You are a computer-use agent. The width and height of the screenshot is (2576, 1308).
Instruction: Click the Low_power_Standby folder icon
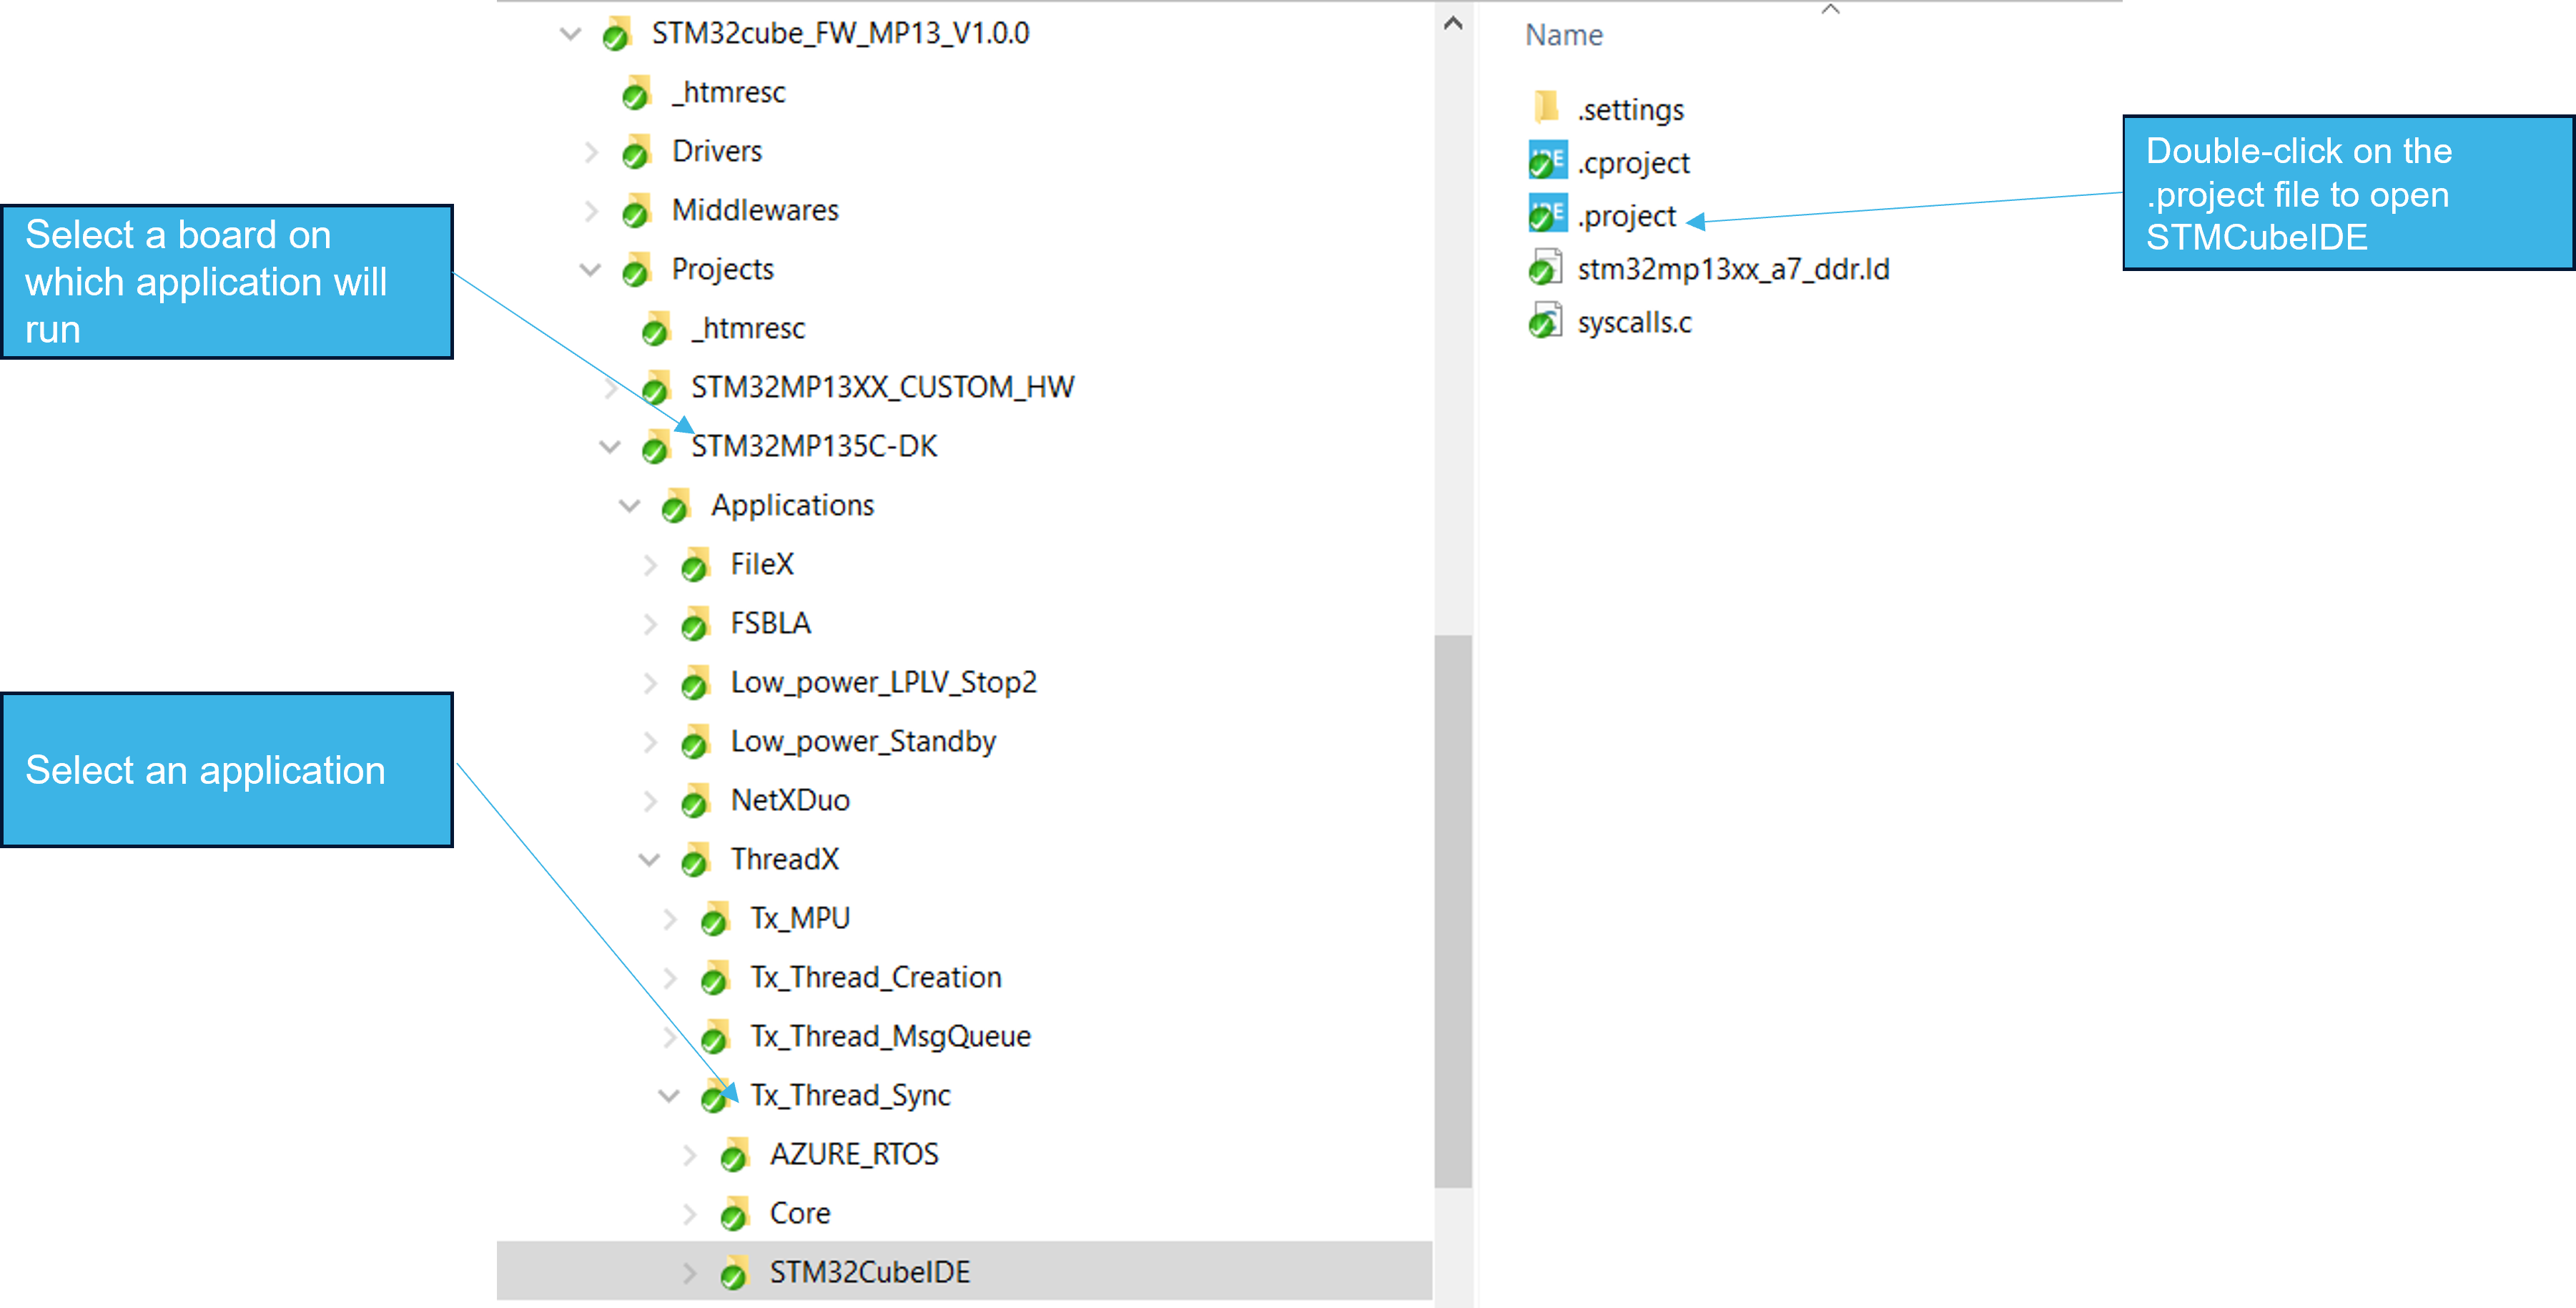tap(695, 742)
